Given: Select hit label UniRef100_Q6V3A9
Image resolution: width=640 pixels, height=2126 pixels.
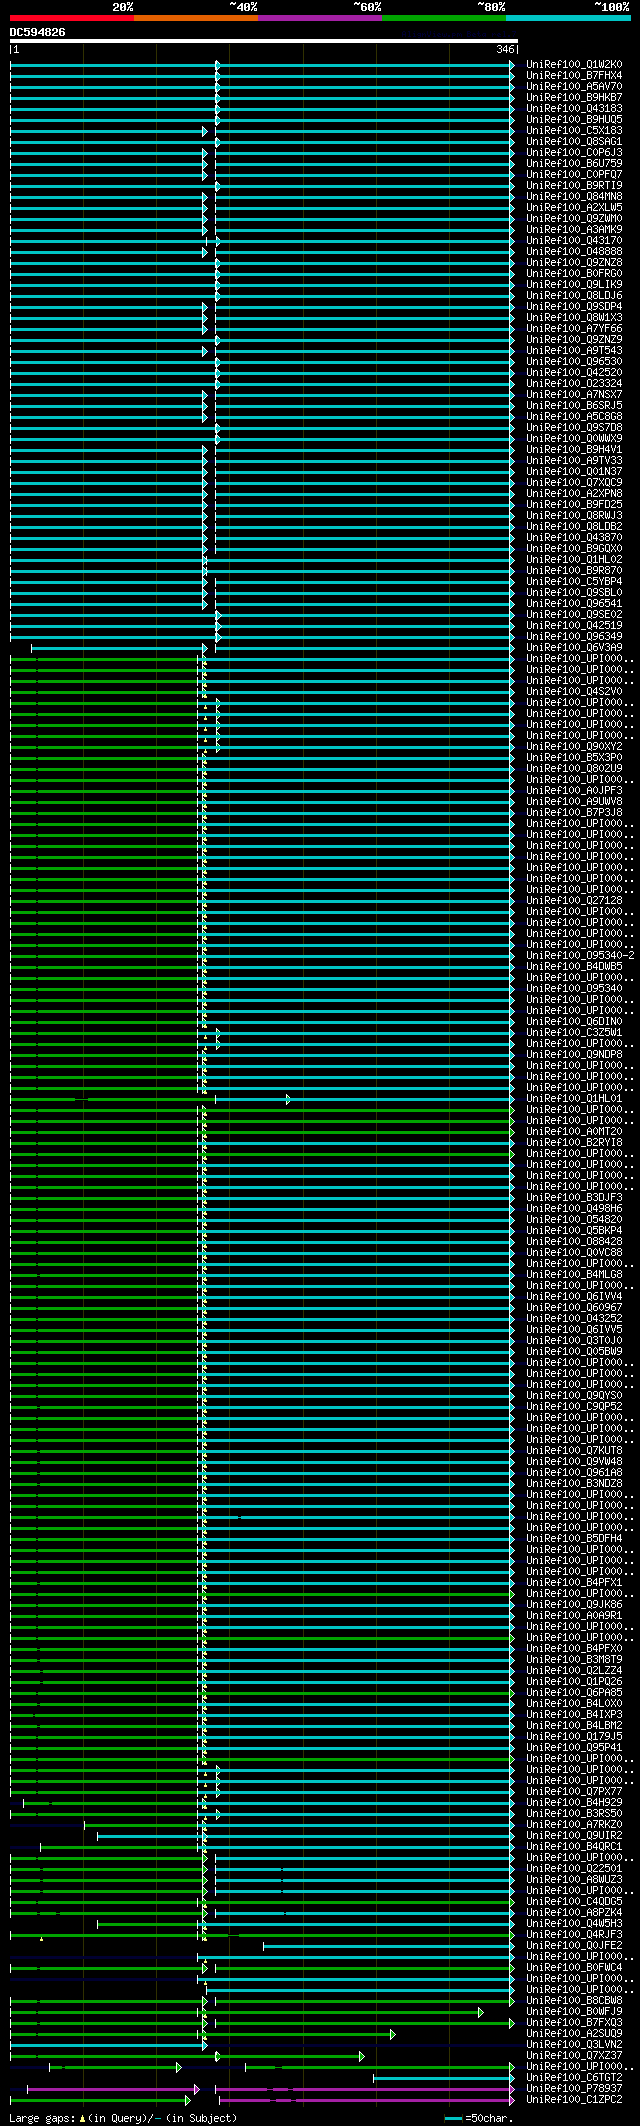Looking at the screenshot, I should (574, 647).
